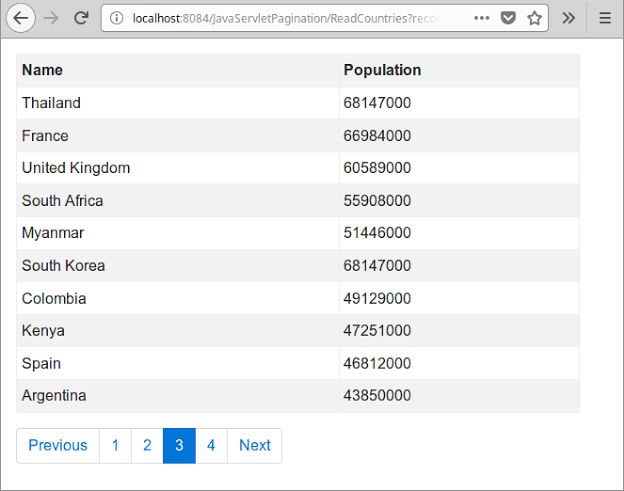Select the active page 3 button
This screenshot has width=624, height=491.
pos(179,446)
